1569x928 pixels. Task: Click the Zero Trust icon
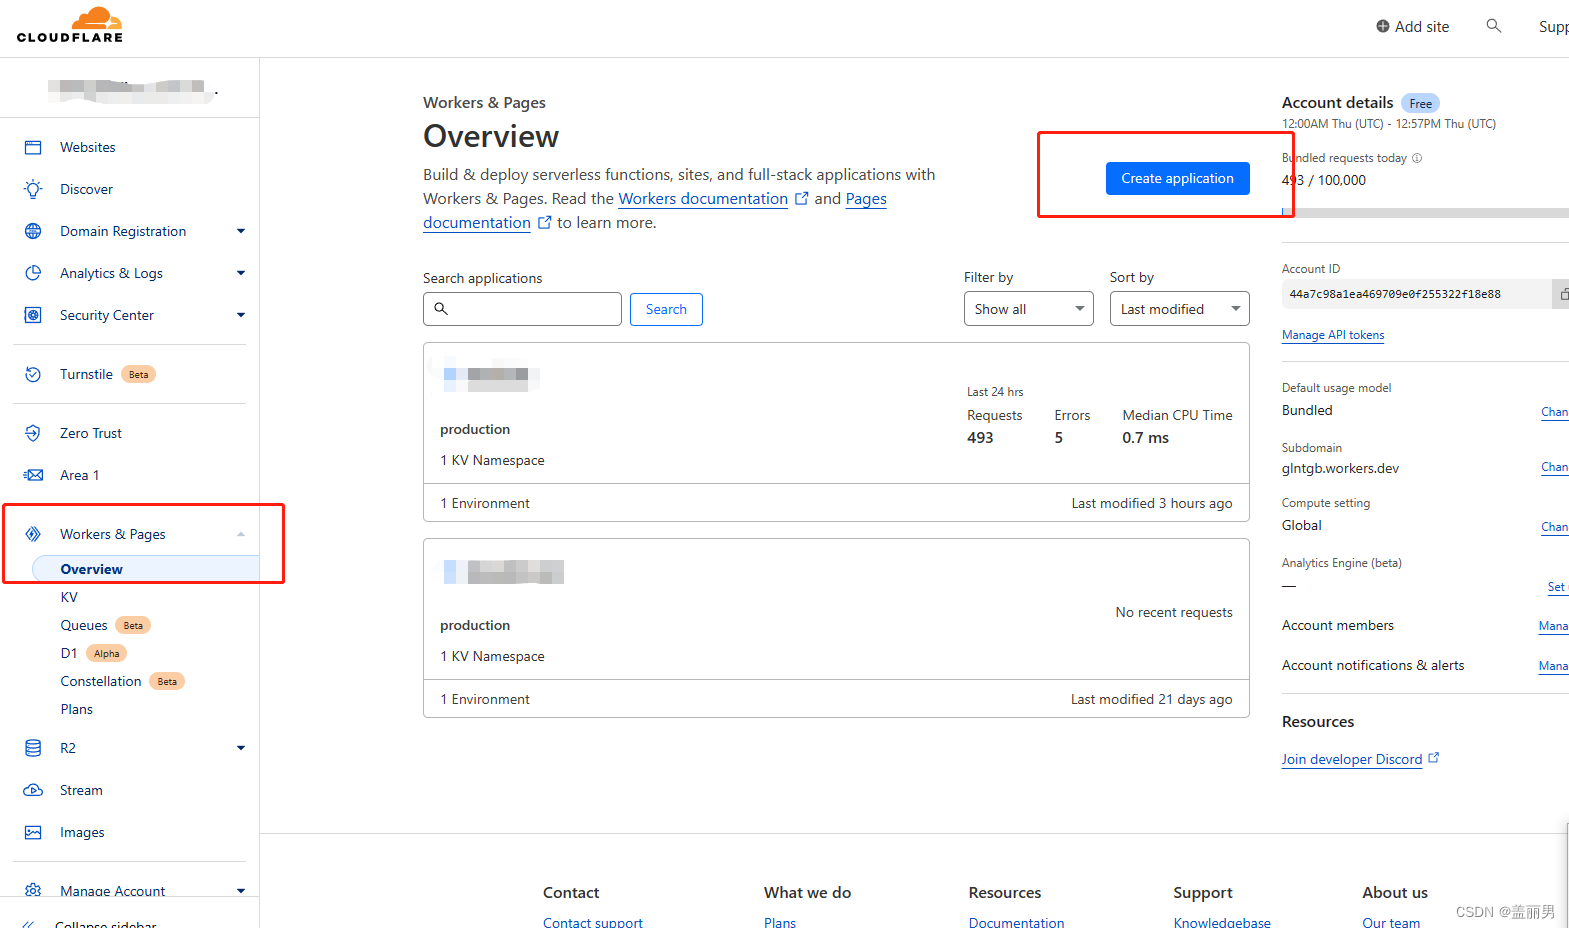click(x=33, y=433)
